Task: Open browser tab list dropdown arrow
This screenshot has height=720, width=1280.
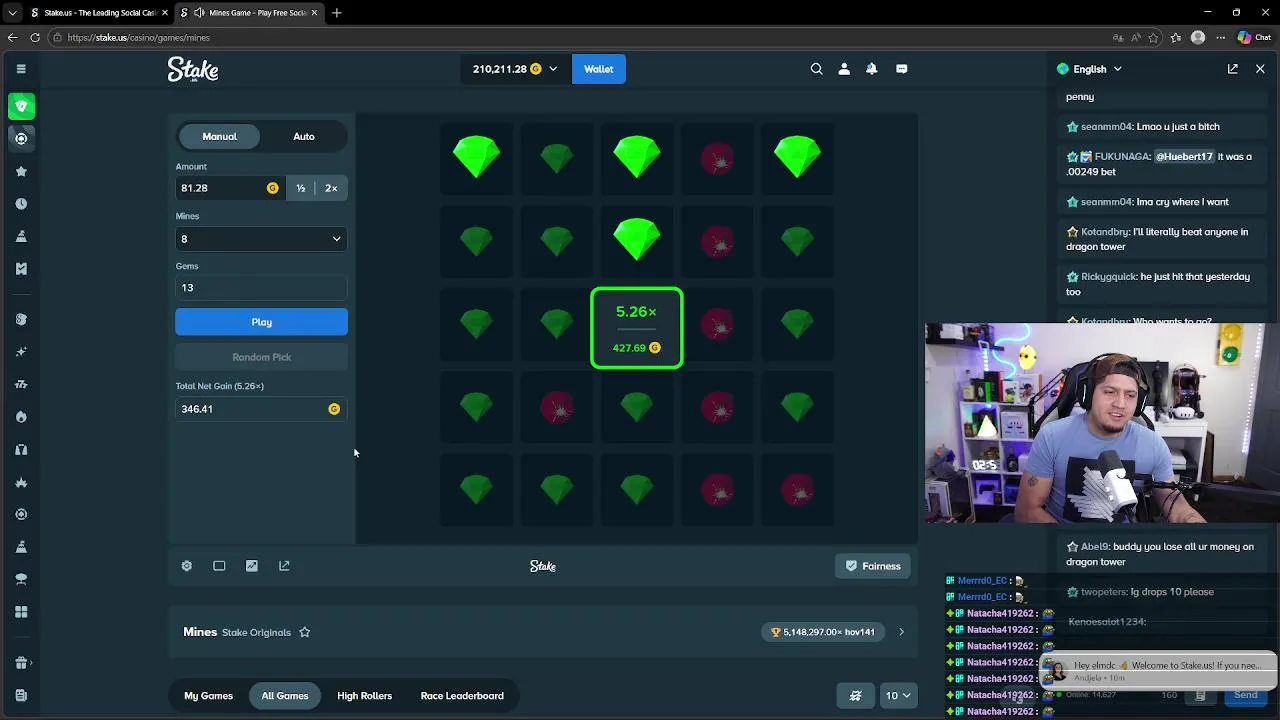Action: coord(12,13)
